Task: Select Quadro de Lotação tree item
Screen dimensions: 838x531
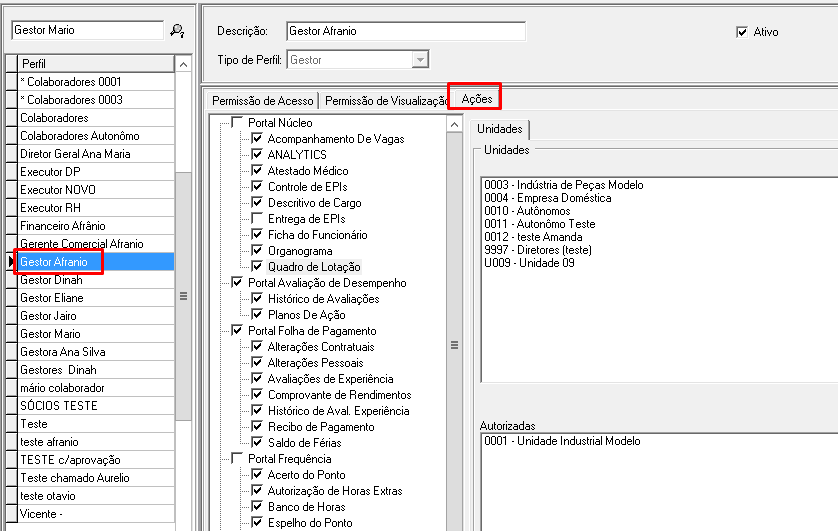Action: point(314,267)
